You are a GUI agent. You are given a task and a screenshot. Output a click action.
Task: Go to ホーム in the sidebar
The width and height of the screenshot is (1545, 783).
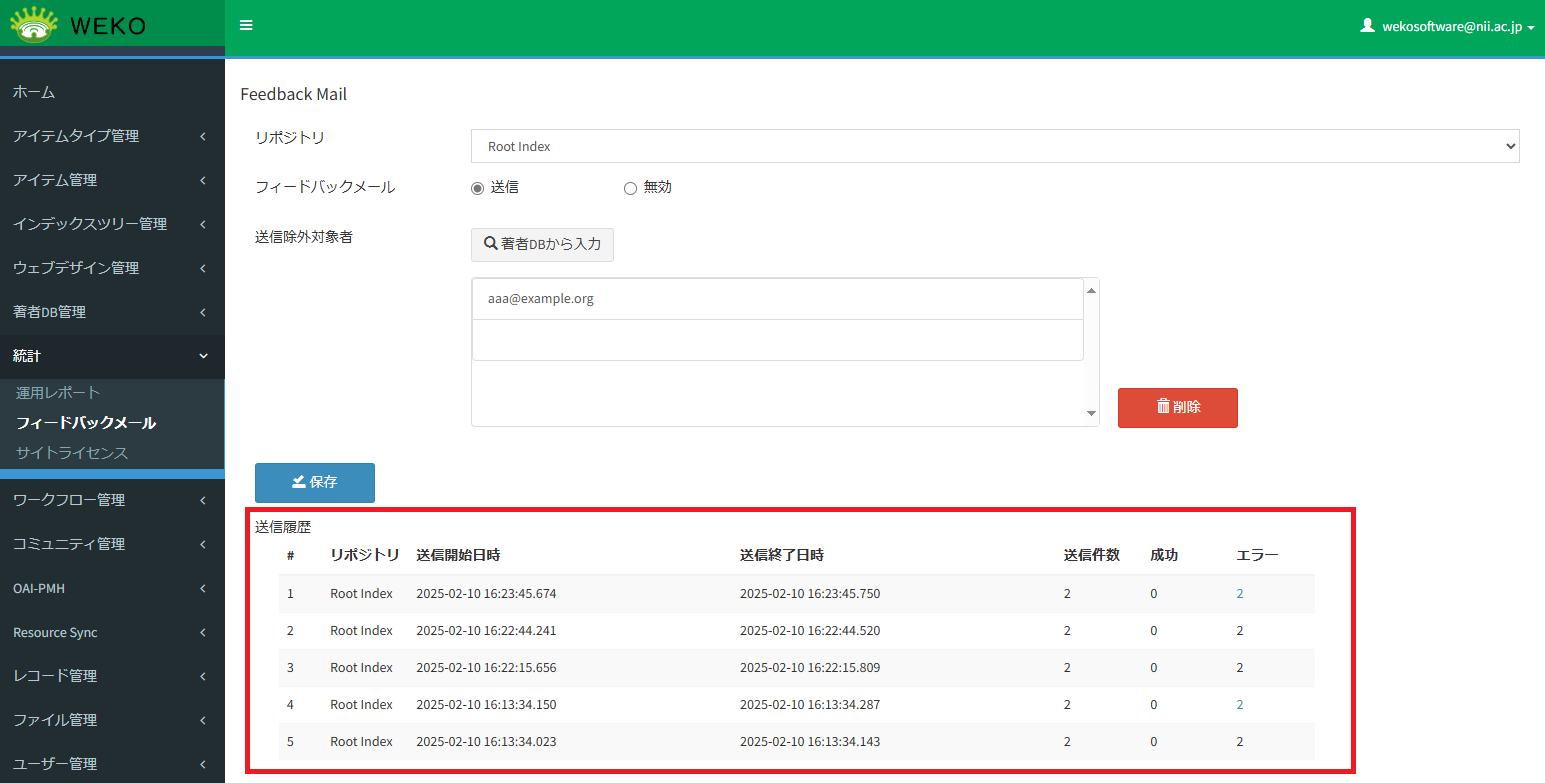(34, 92)
